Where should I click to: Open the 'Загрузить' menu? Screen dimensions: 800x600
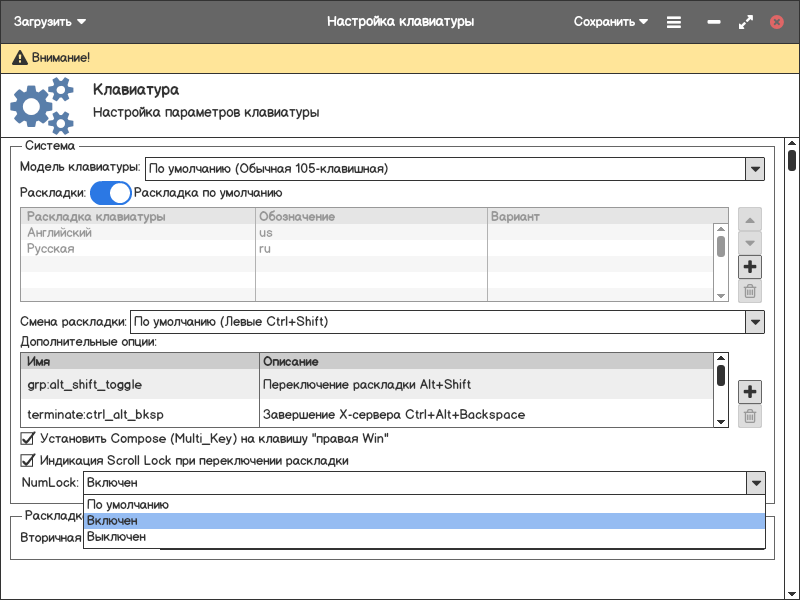pyautogui.click(x=50, y=21)
